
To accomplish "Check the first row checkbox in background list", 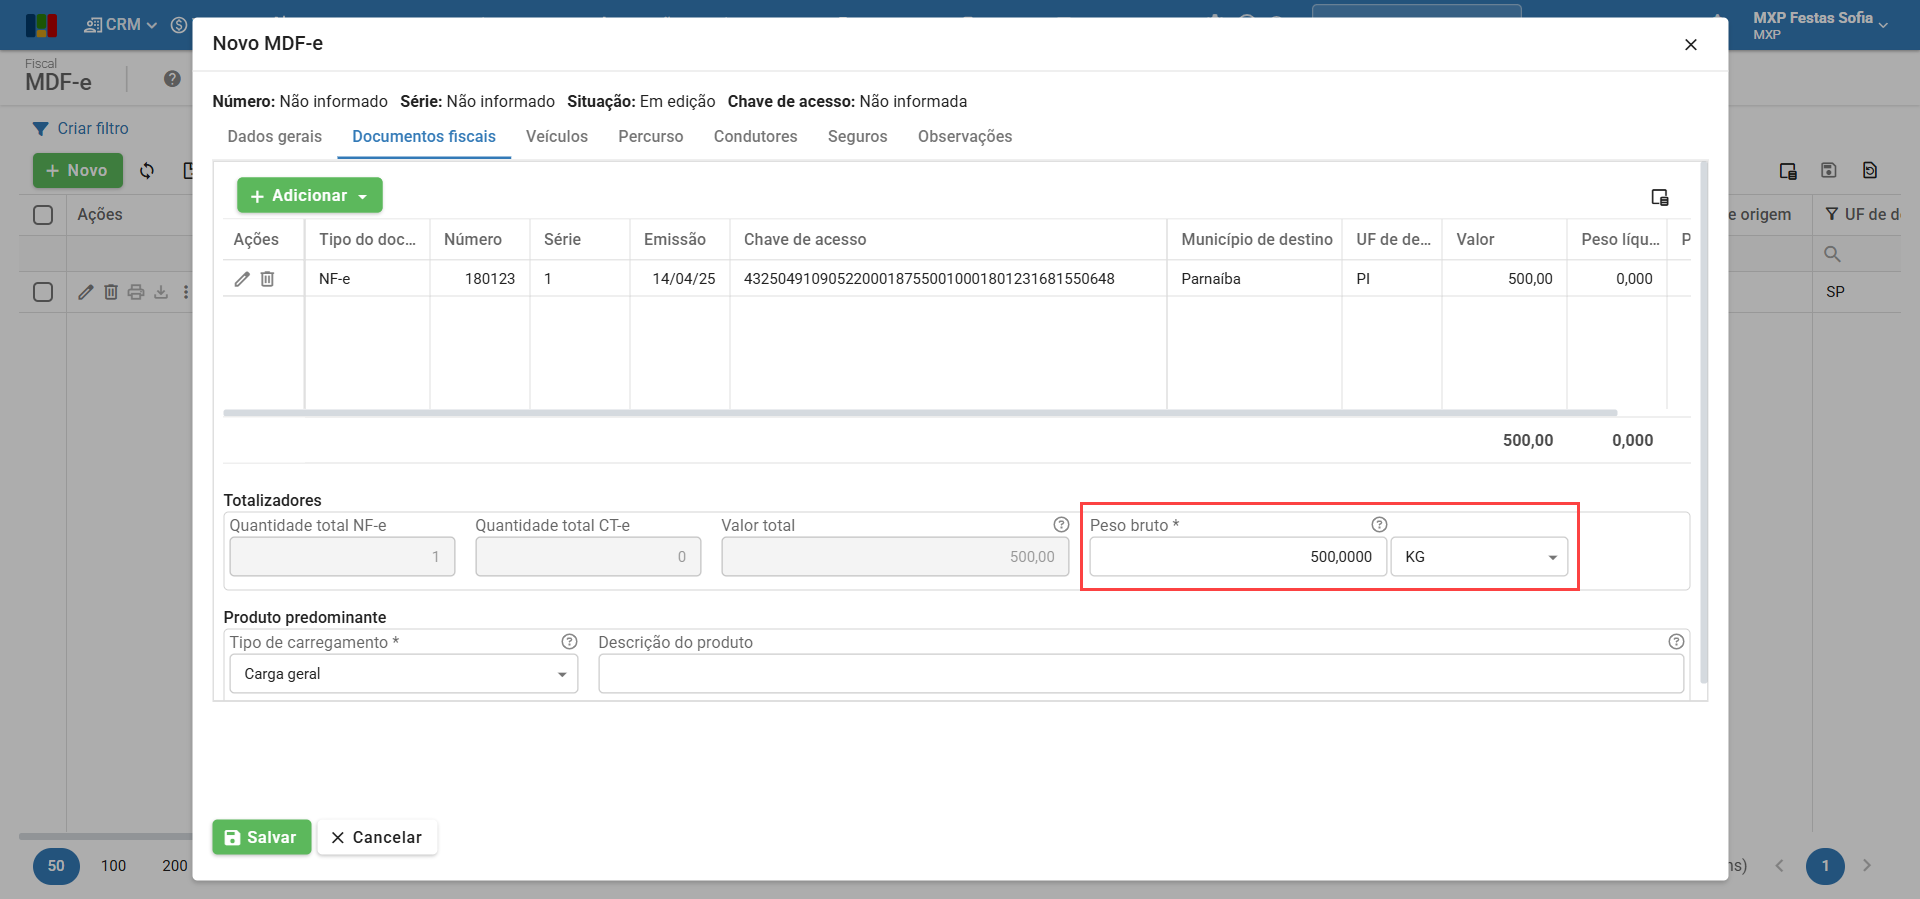I will 43,292.
